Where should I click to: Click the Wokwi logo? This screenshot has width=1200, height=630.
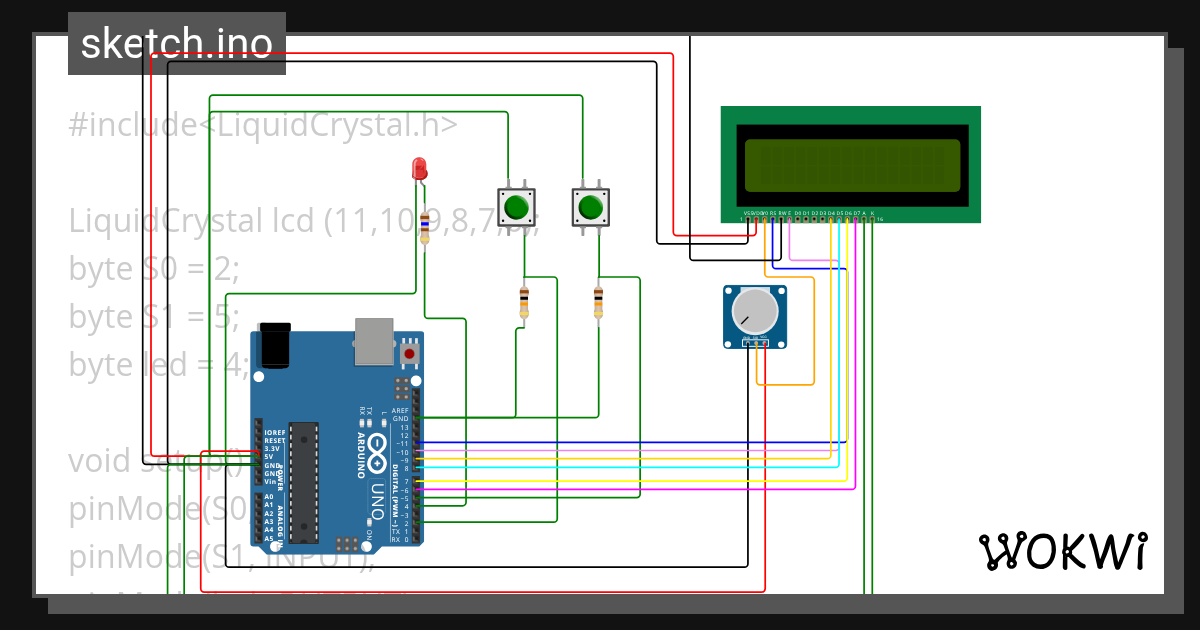point(1063,551)
